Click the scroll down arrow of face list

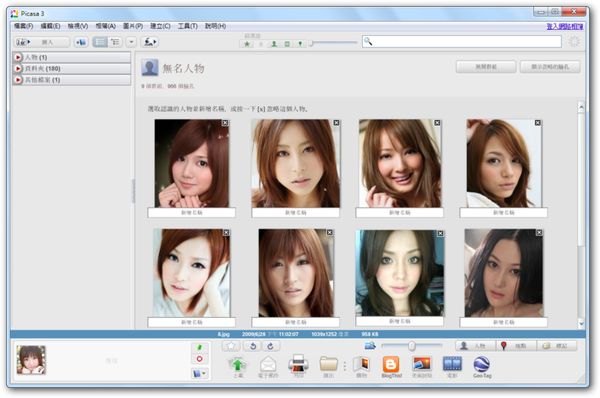pos(581,324)
